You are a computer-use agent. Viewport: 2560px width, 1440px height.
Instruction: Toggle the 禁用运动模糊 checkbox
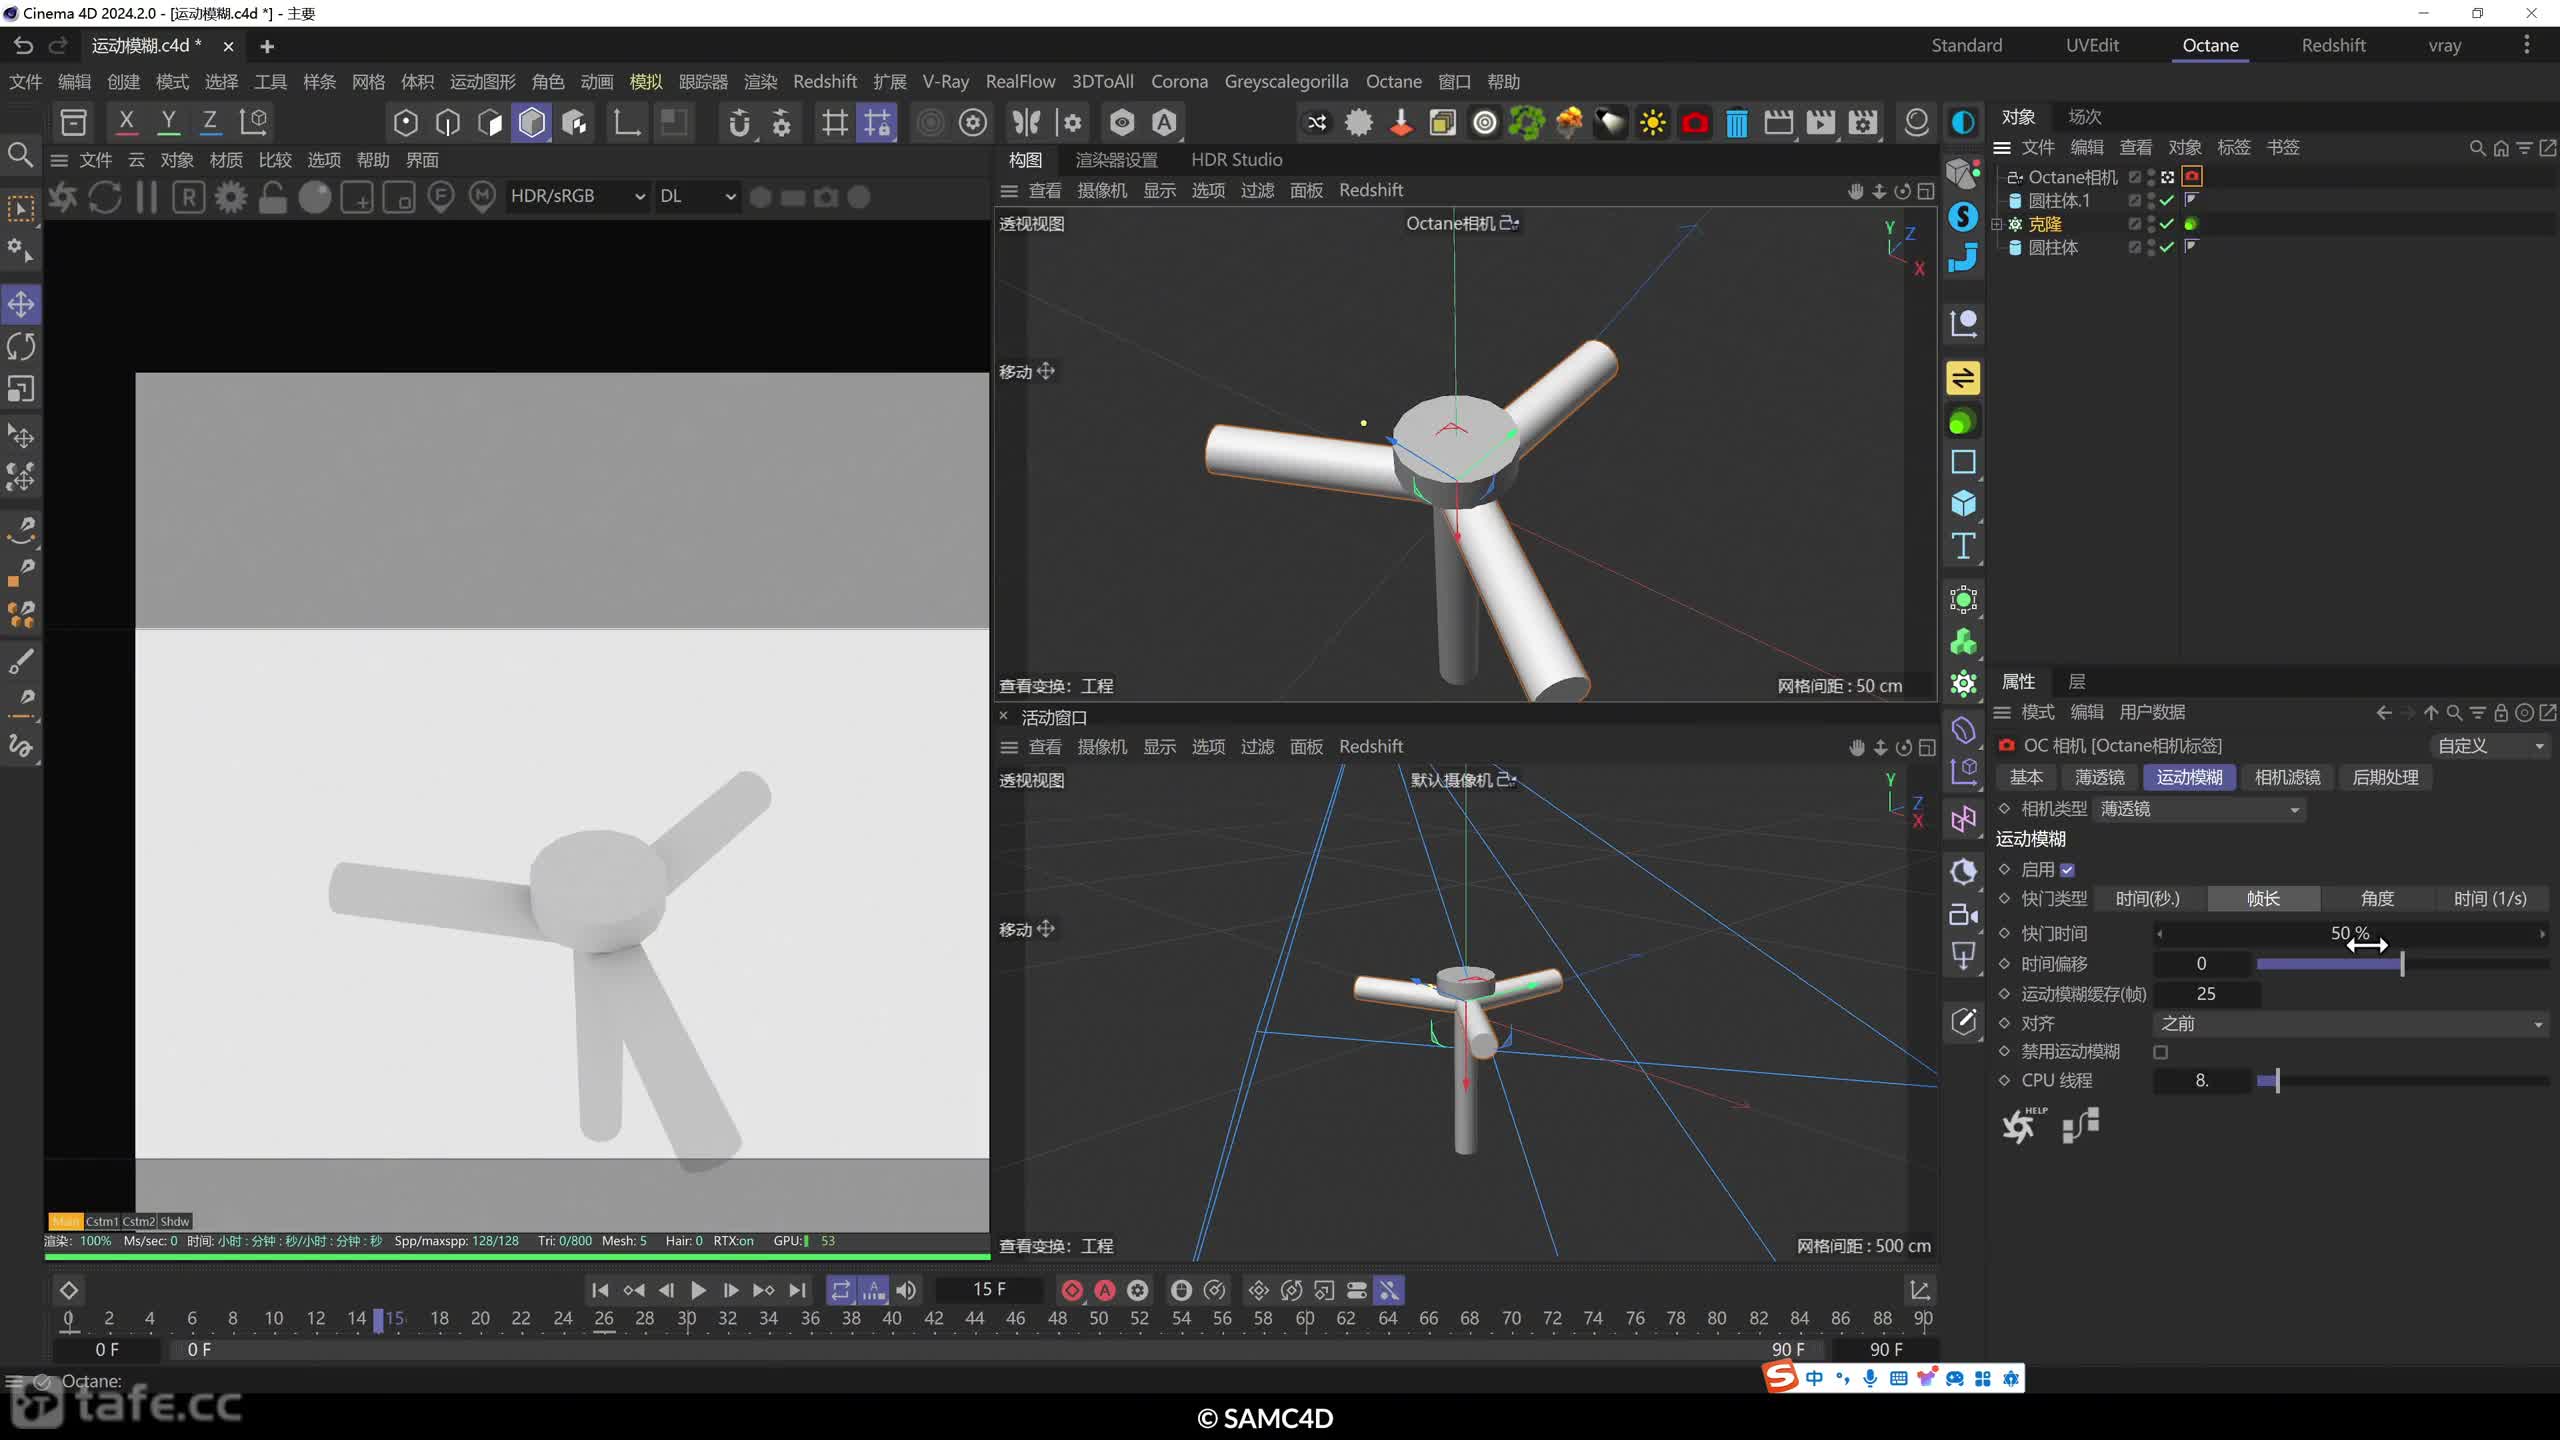point(2161,1052)
